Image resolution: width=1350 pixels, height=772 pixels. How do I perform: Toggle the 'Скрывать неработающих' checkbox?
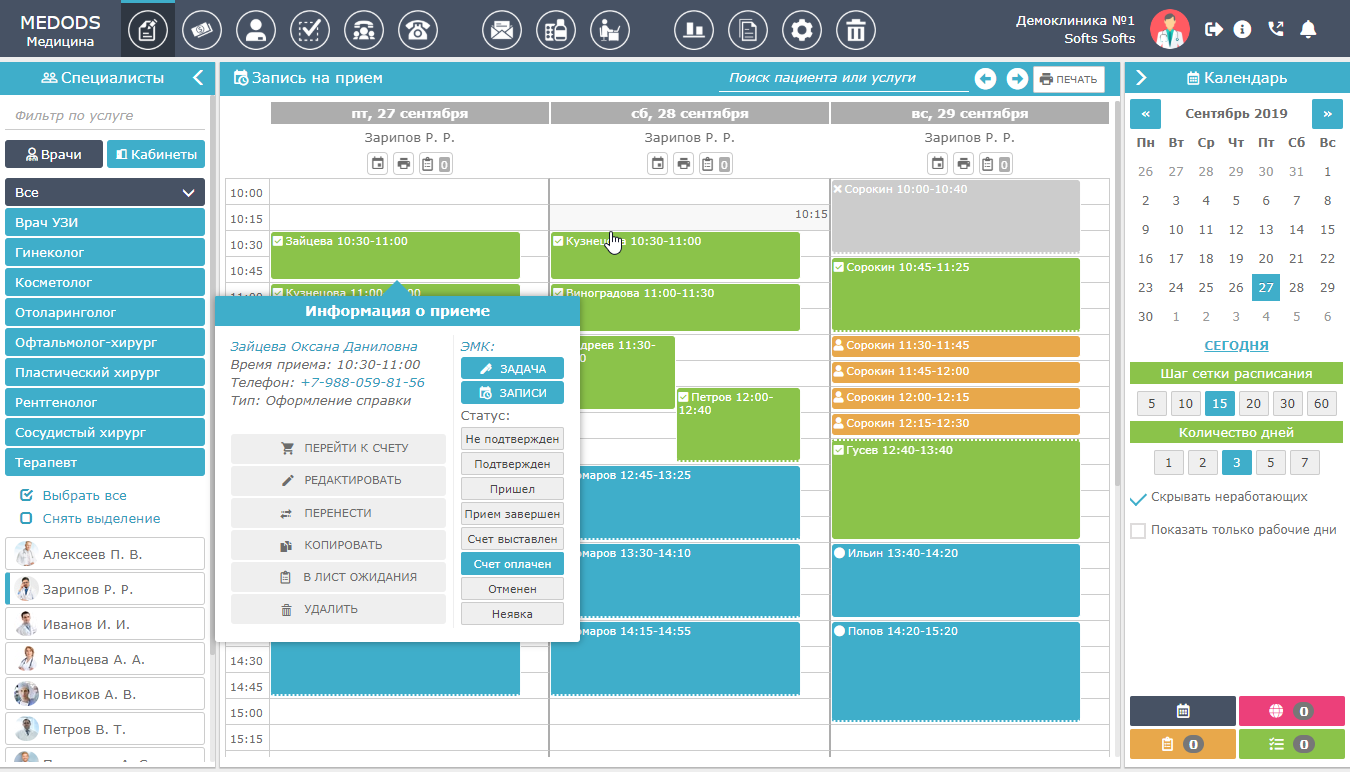pos(1138,498)
